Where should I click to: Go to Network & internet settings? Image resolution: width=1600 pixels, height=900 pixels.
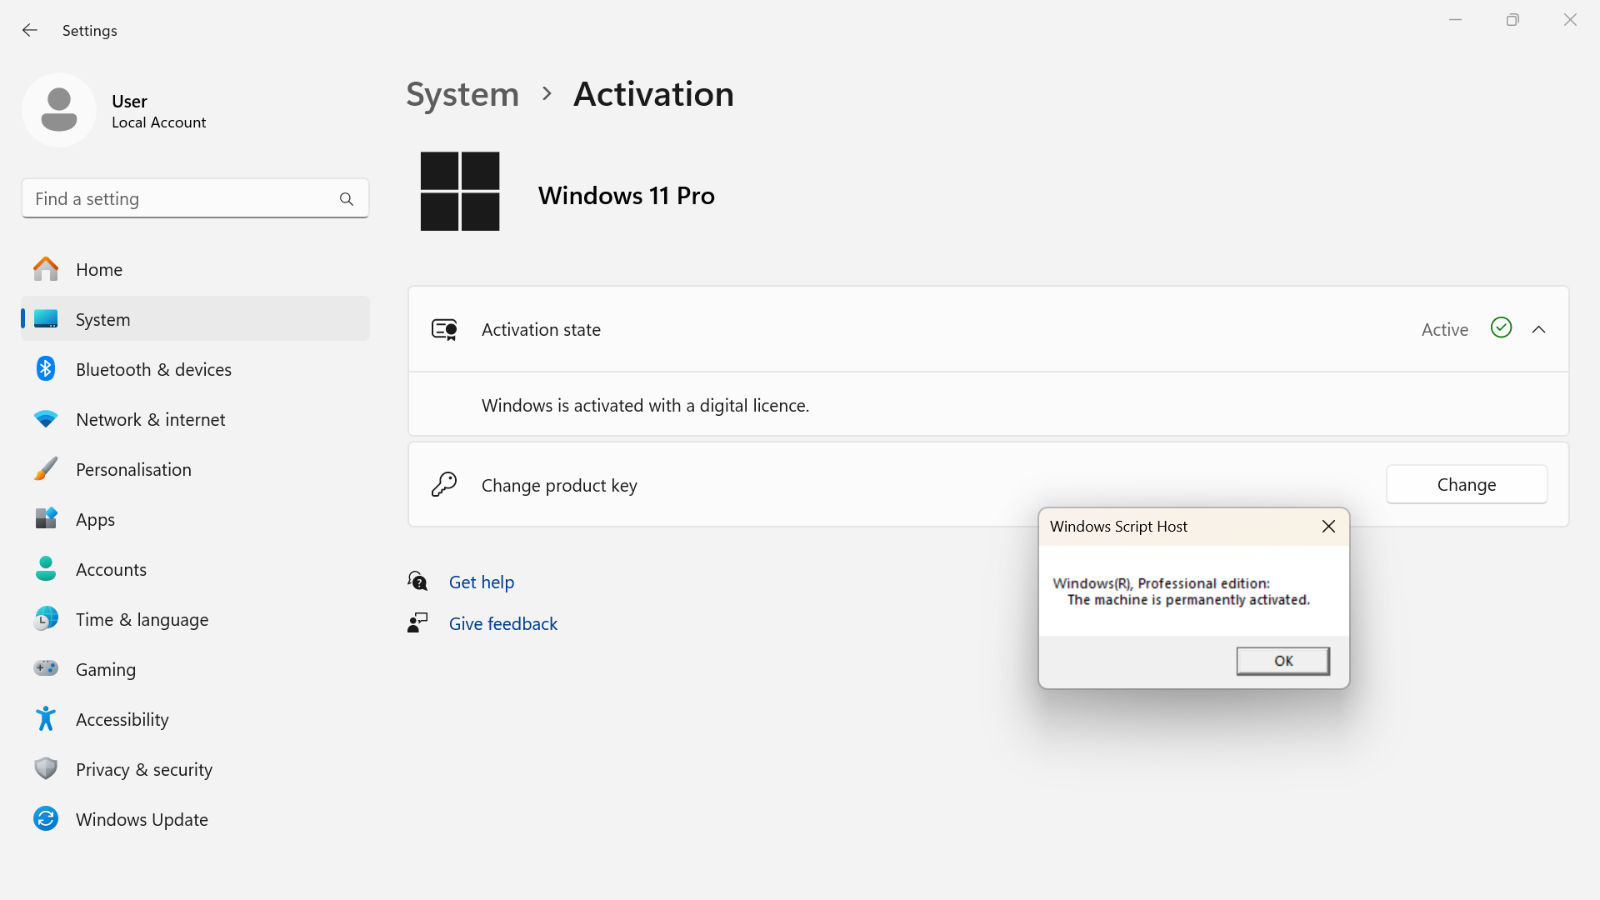(x=195, y=419)
